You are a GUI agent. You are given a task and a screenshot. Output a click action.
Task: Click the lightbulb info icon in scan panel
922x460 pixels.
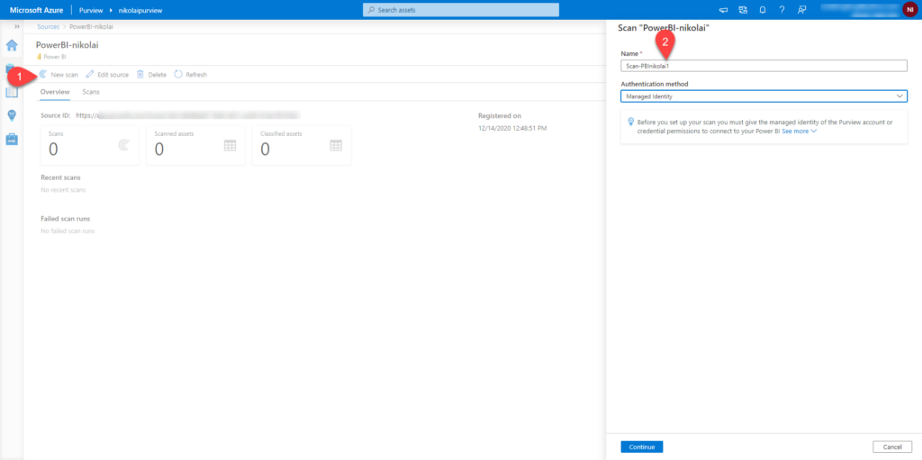[x=631, y=122]
